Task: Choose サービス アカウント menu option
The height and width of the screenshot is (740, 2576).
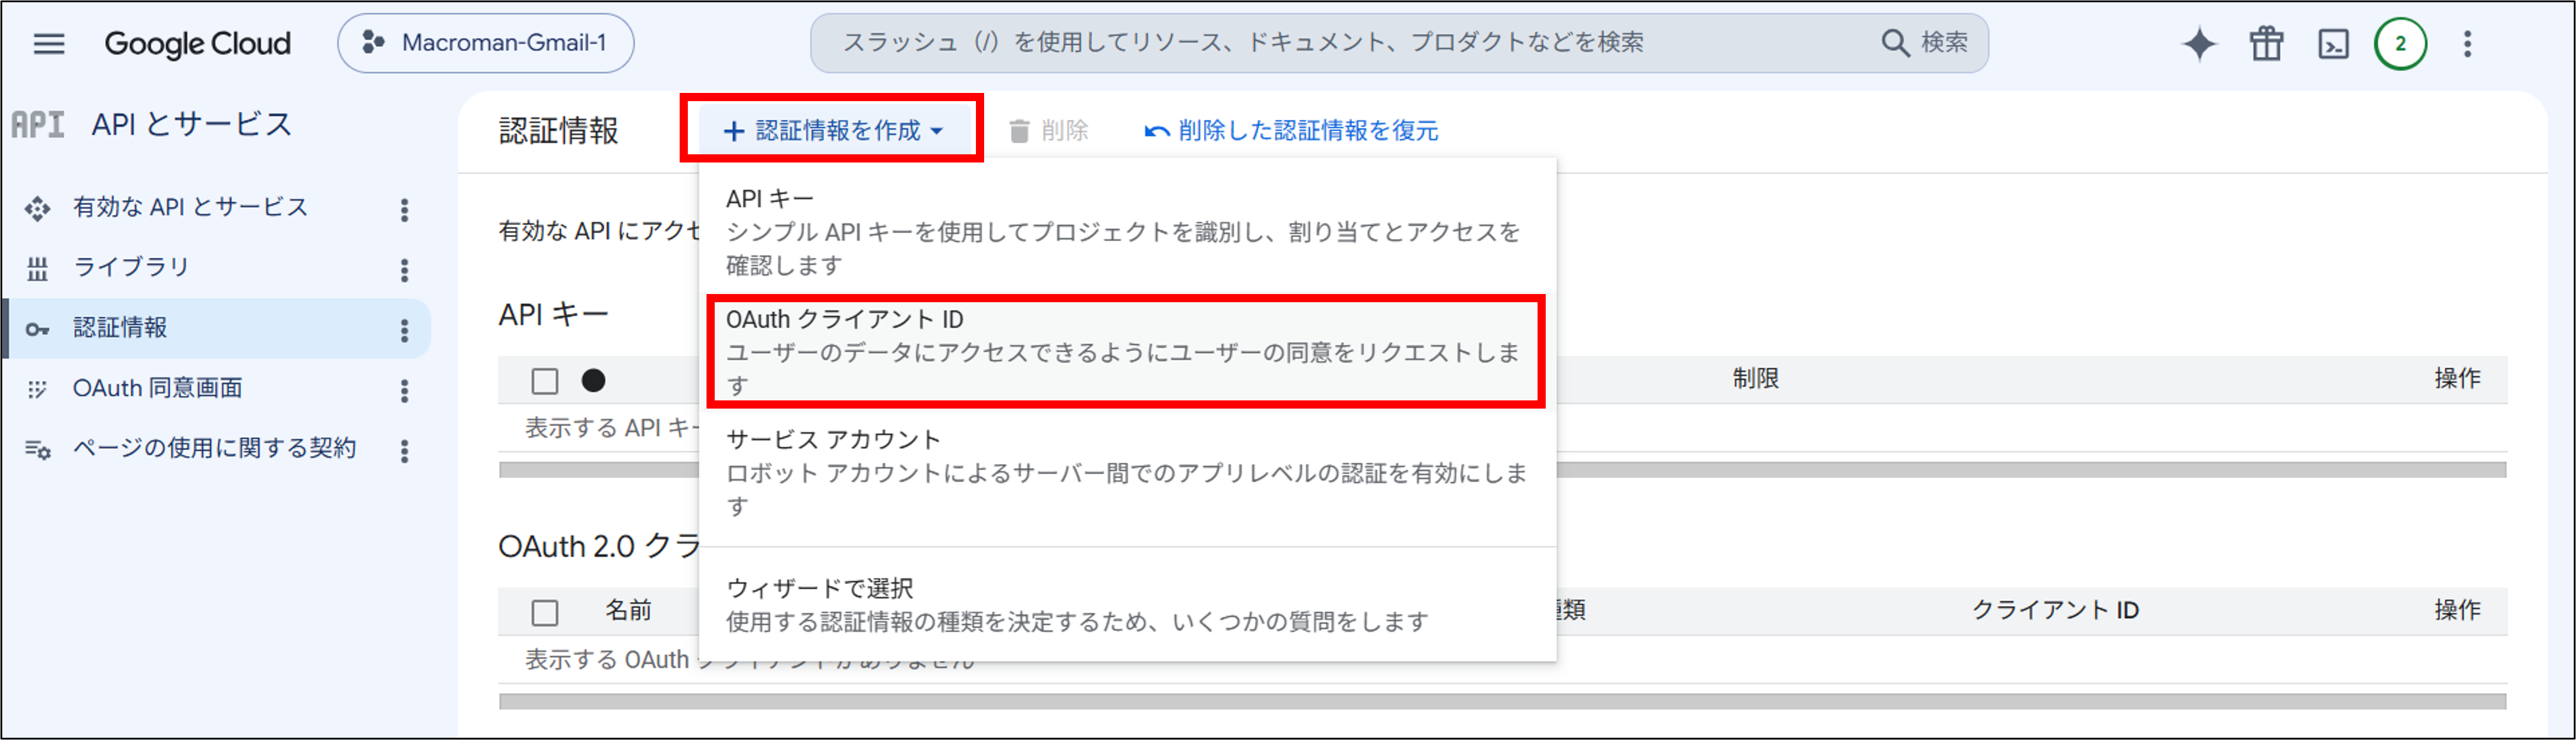Action: [x=1126, y=472]
